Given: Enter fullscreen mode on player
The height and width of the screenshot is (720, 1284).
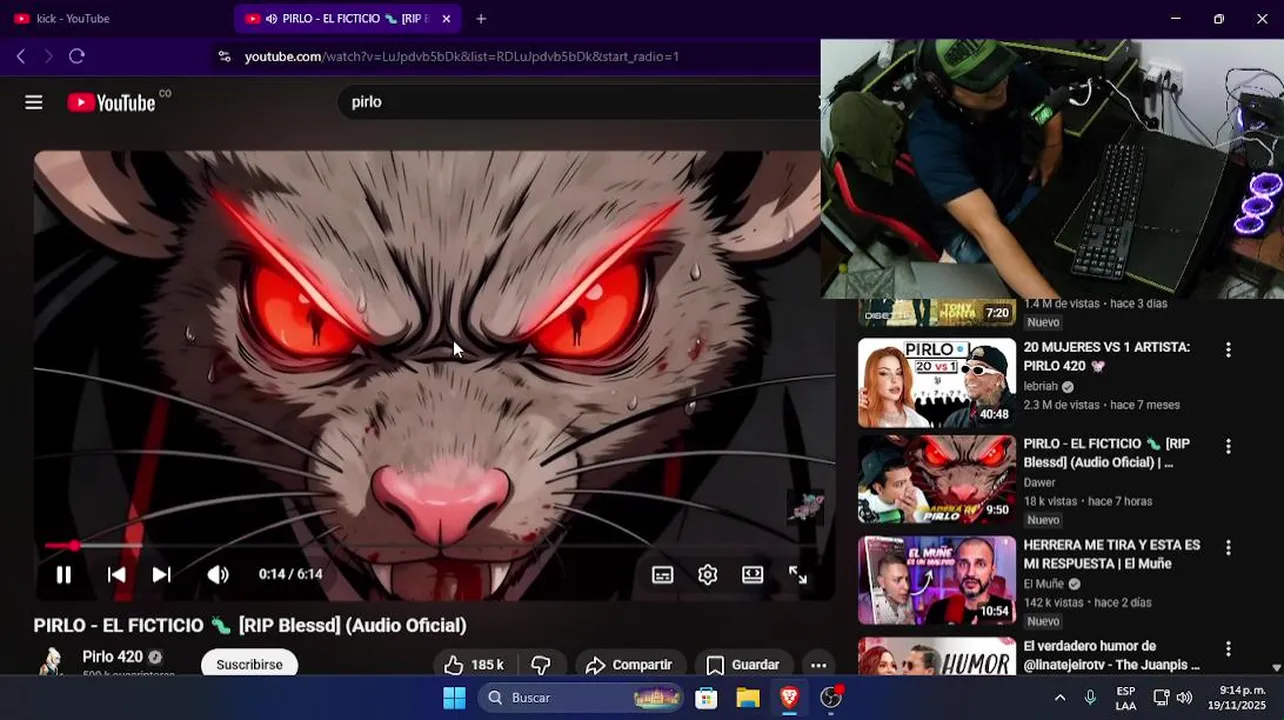Looking at the screenshot, I should (798, 575).
